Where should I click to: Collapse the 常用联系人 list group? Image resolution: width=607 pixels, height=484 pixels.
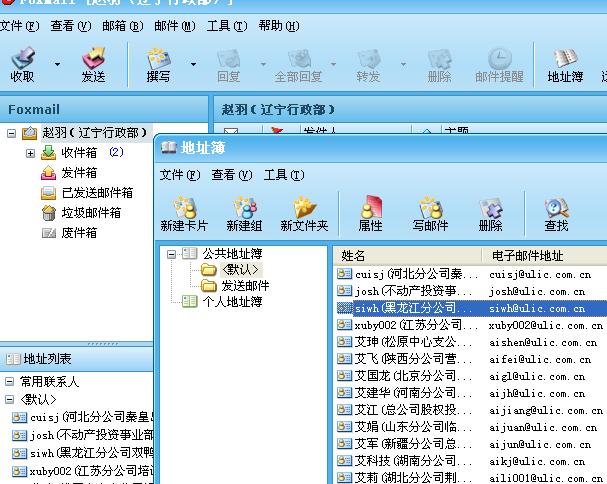point(10,382)
